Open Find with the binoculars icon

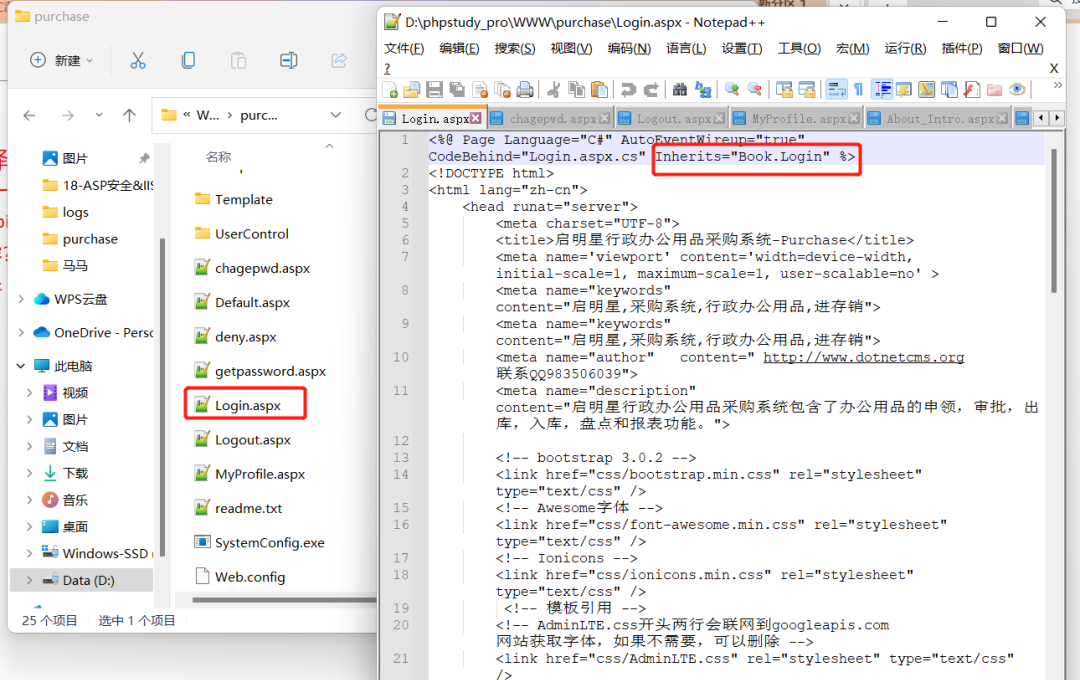click(680, 90)
